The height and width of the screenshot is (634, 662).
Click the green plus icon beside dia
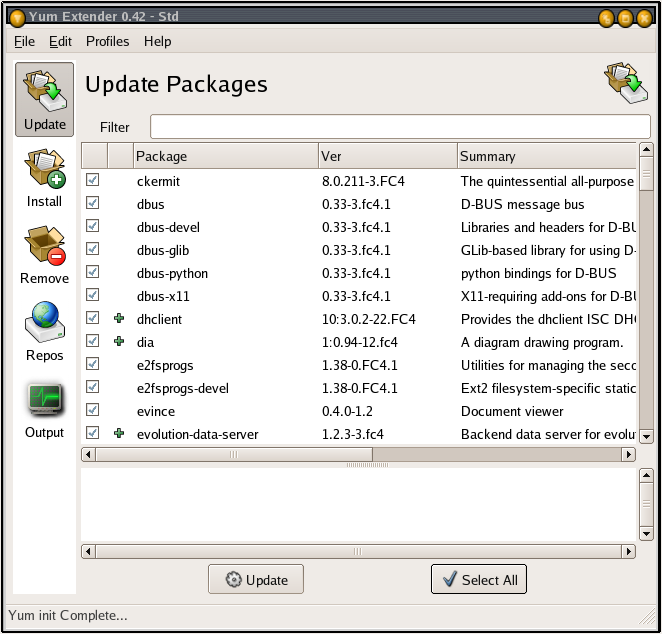(x=119, y=341)
